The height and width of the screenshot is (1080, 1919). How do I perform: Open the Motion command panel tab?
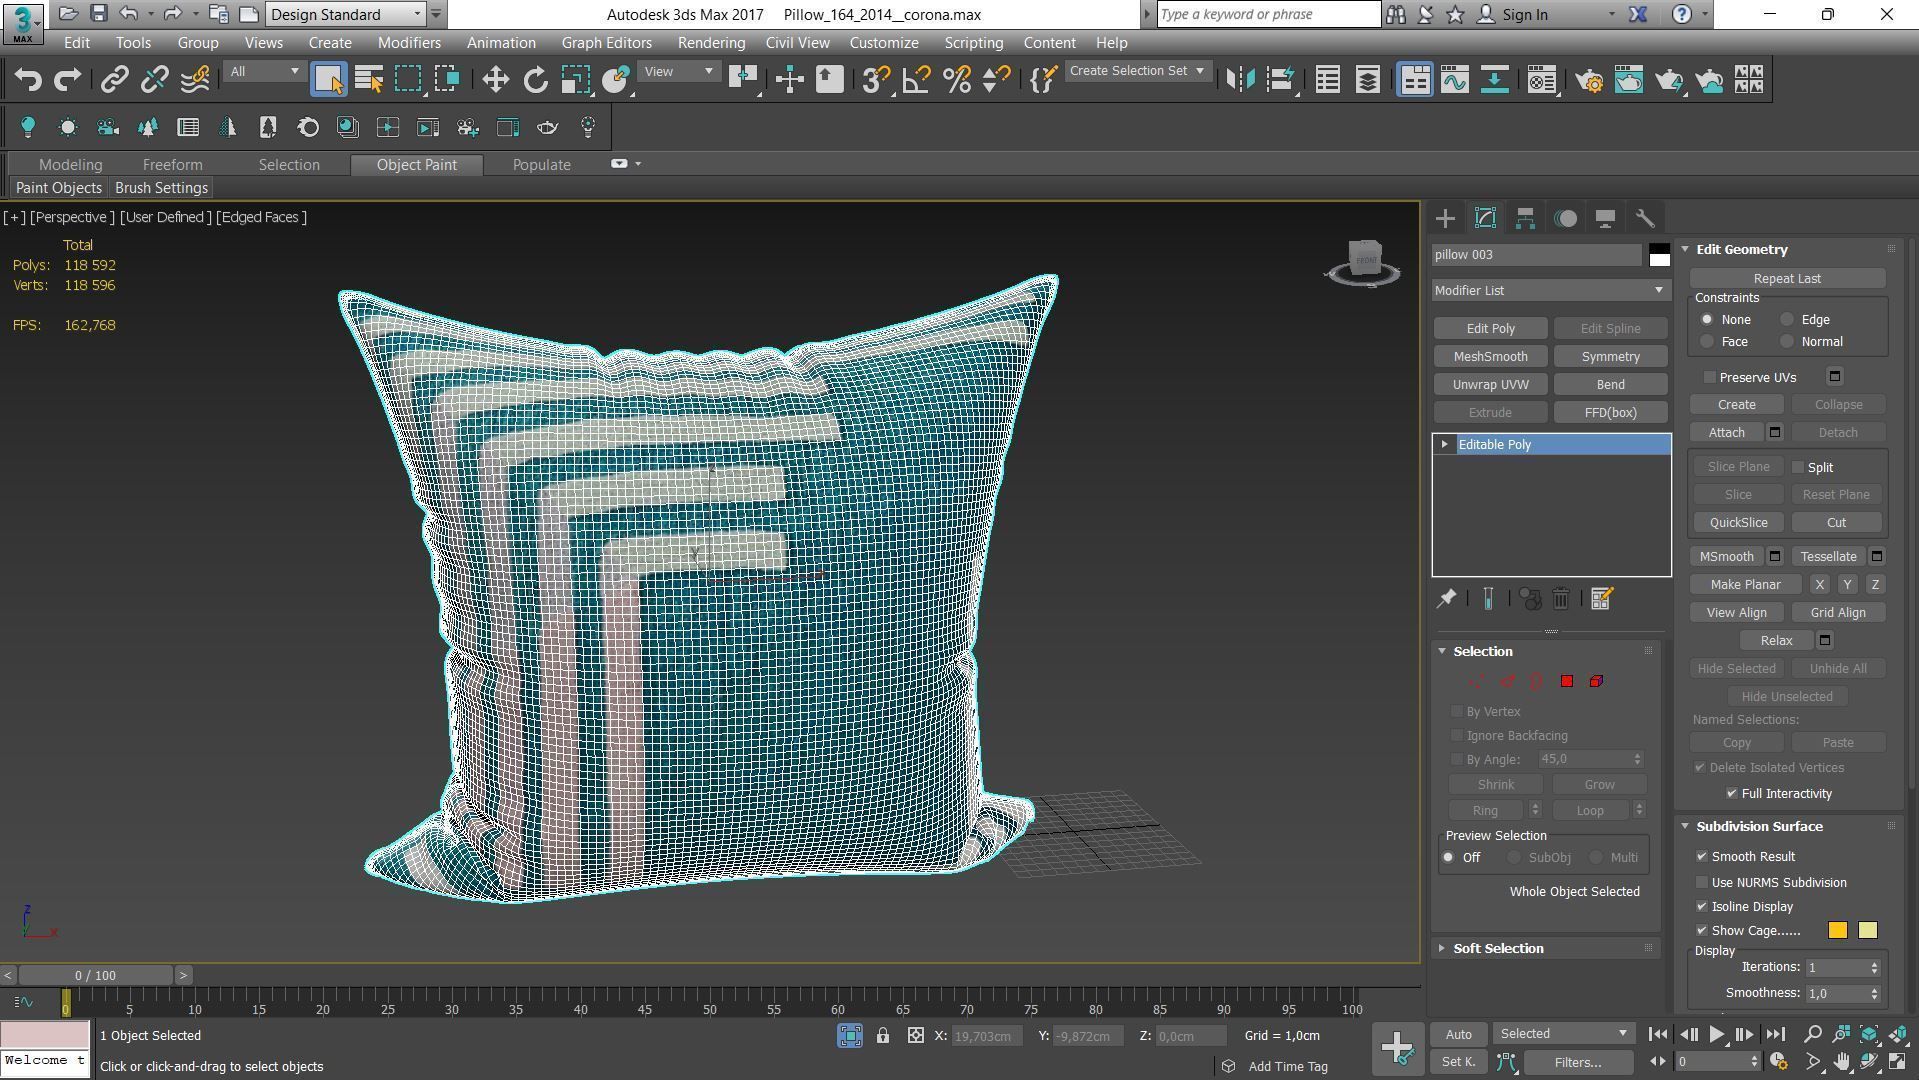point(1566,218)
